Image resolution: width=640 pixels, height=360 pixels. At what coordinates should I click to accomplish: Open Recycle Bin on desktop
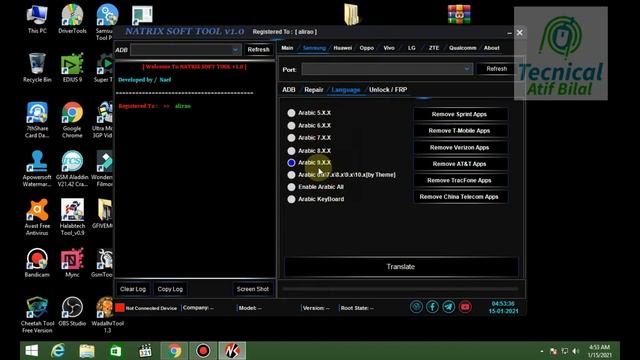tap(37, 67)
